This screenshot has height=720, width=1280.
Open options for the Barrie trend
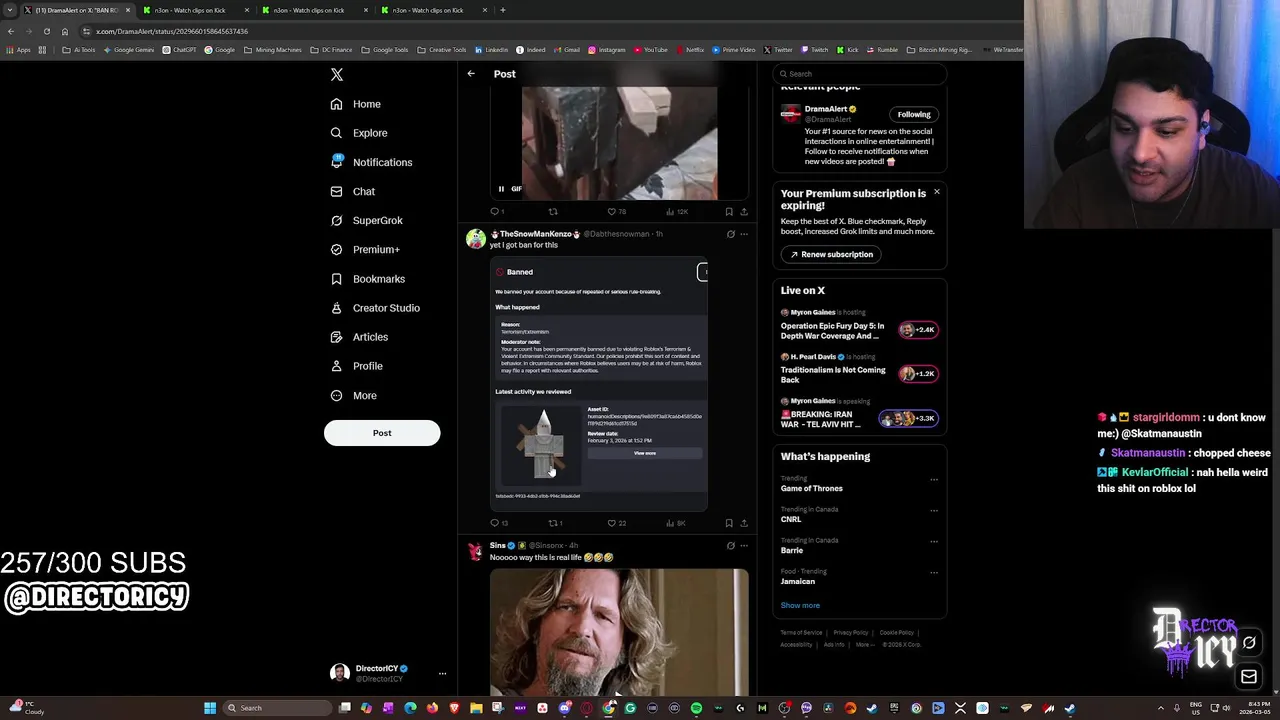934,541
